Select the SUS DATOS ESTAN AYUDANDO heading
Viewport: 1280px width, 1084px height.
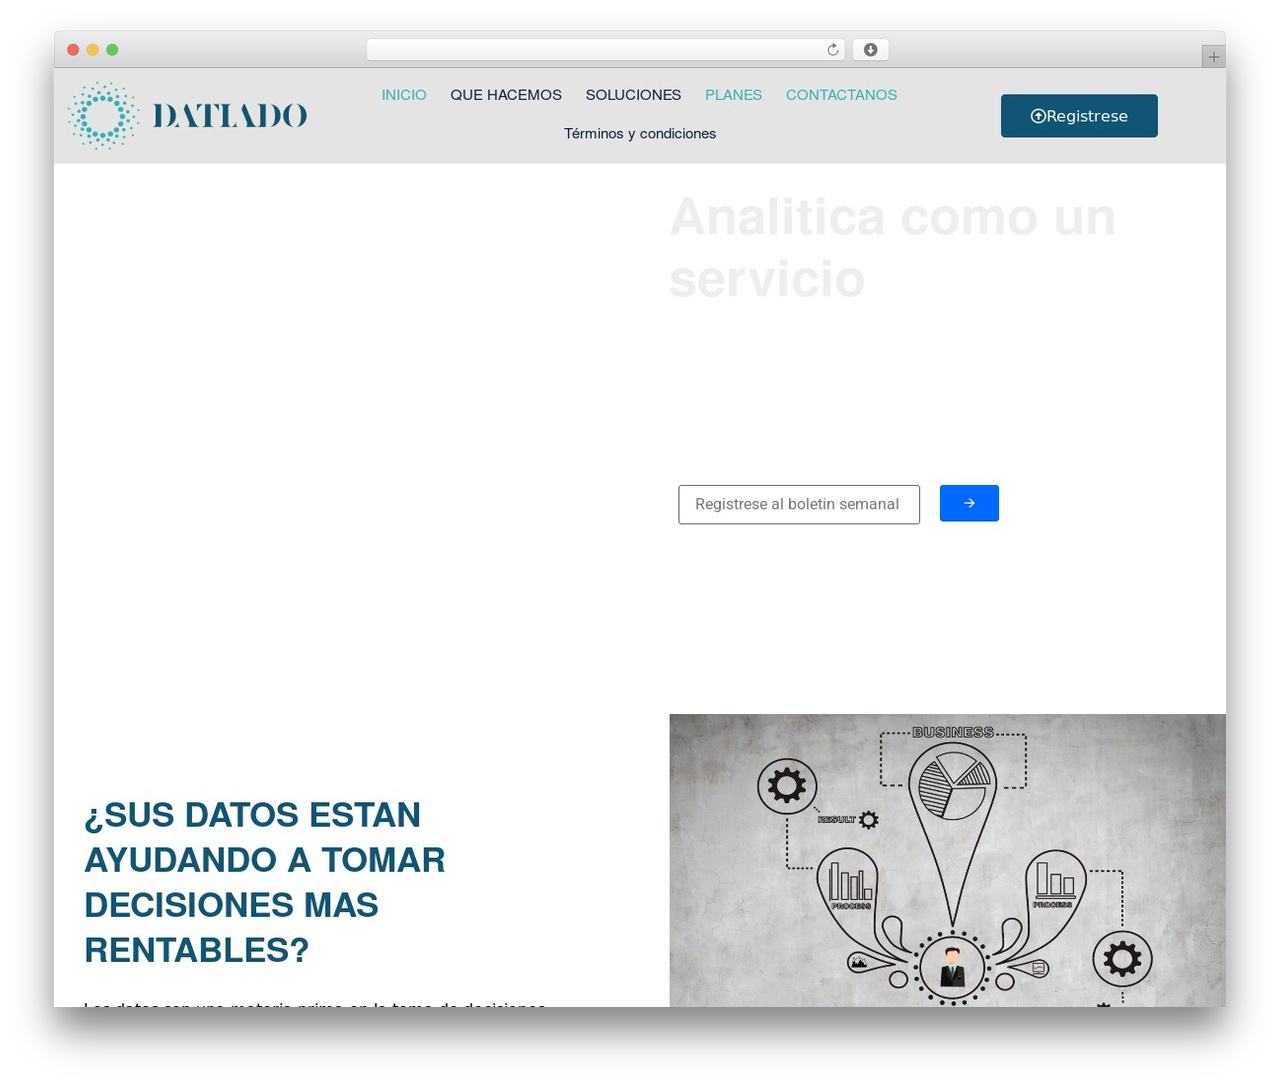265,882
